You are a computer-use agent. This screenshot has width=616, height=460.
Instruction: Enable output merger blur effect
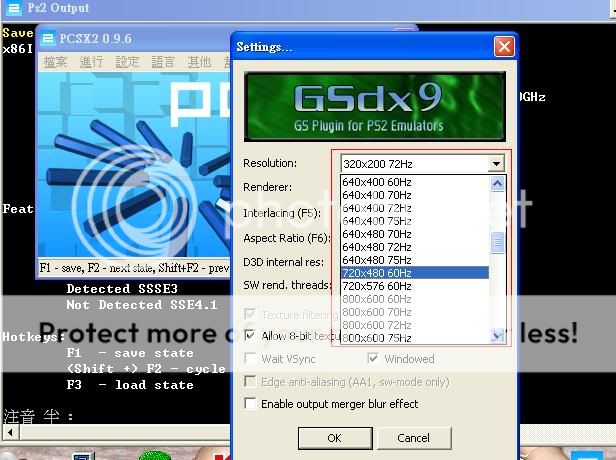click(250, 403)
